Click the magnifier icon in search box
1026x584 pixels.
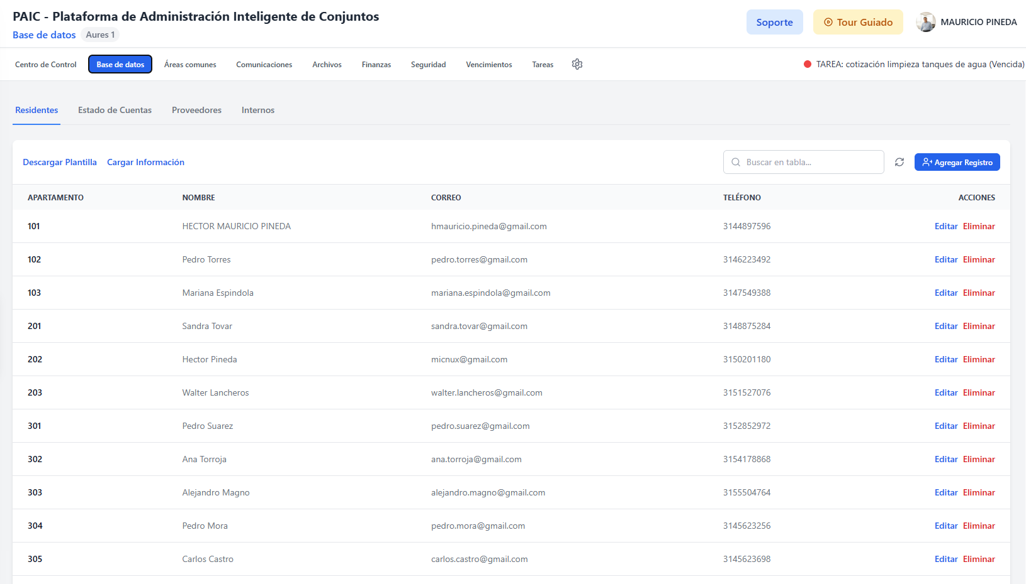click(x=735, y=162)
